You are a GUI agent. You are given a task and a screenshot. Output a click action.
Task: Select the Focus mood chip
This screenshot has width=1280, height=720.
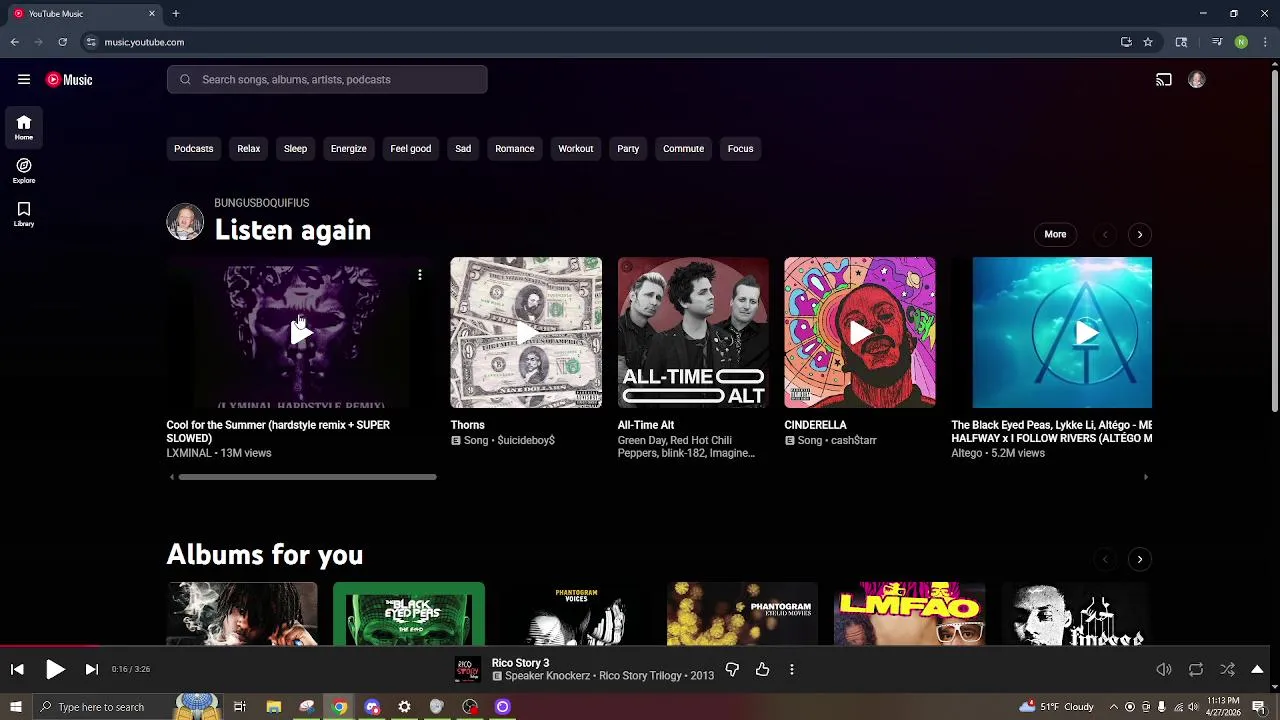pos(741,149)
